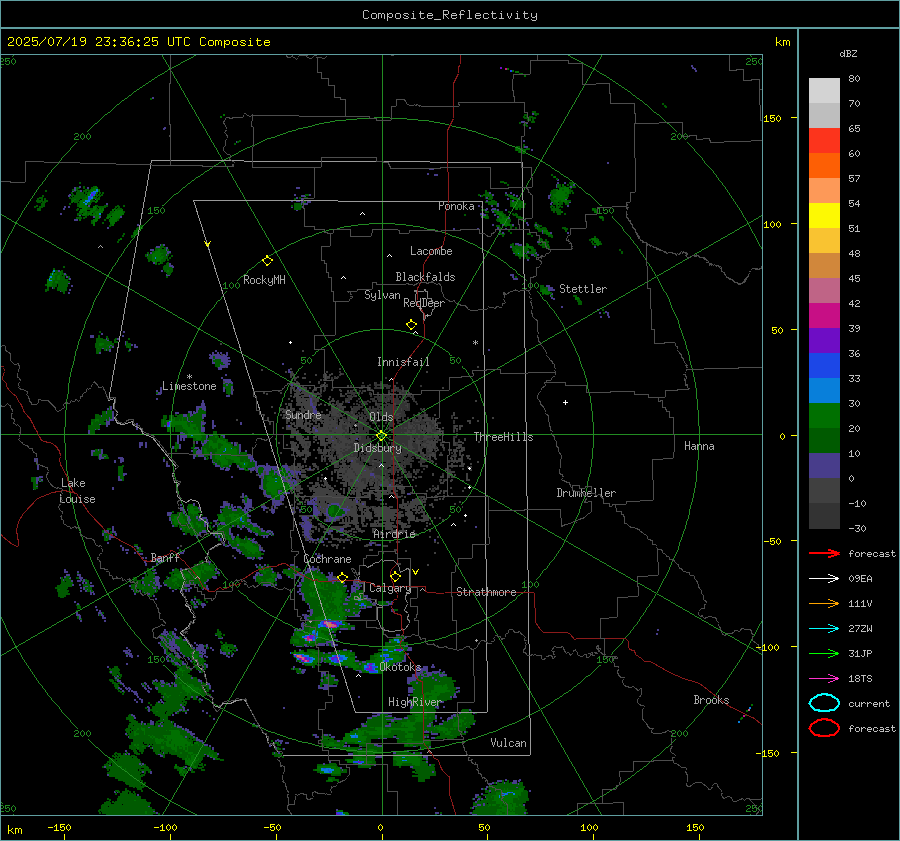Click the green 31JP arrow icon

824,653
